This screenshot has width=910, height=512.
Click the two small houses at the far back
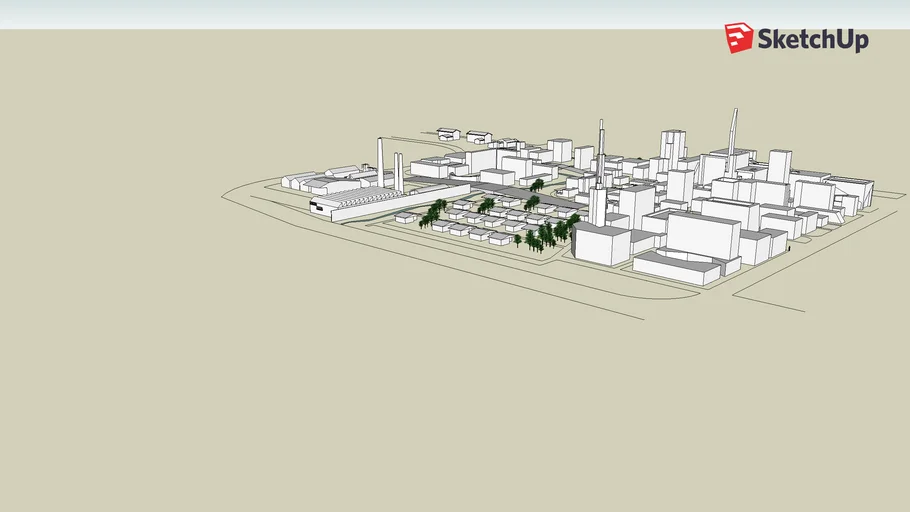462,134
